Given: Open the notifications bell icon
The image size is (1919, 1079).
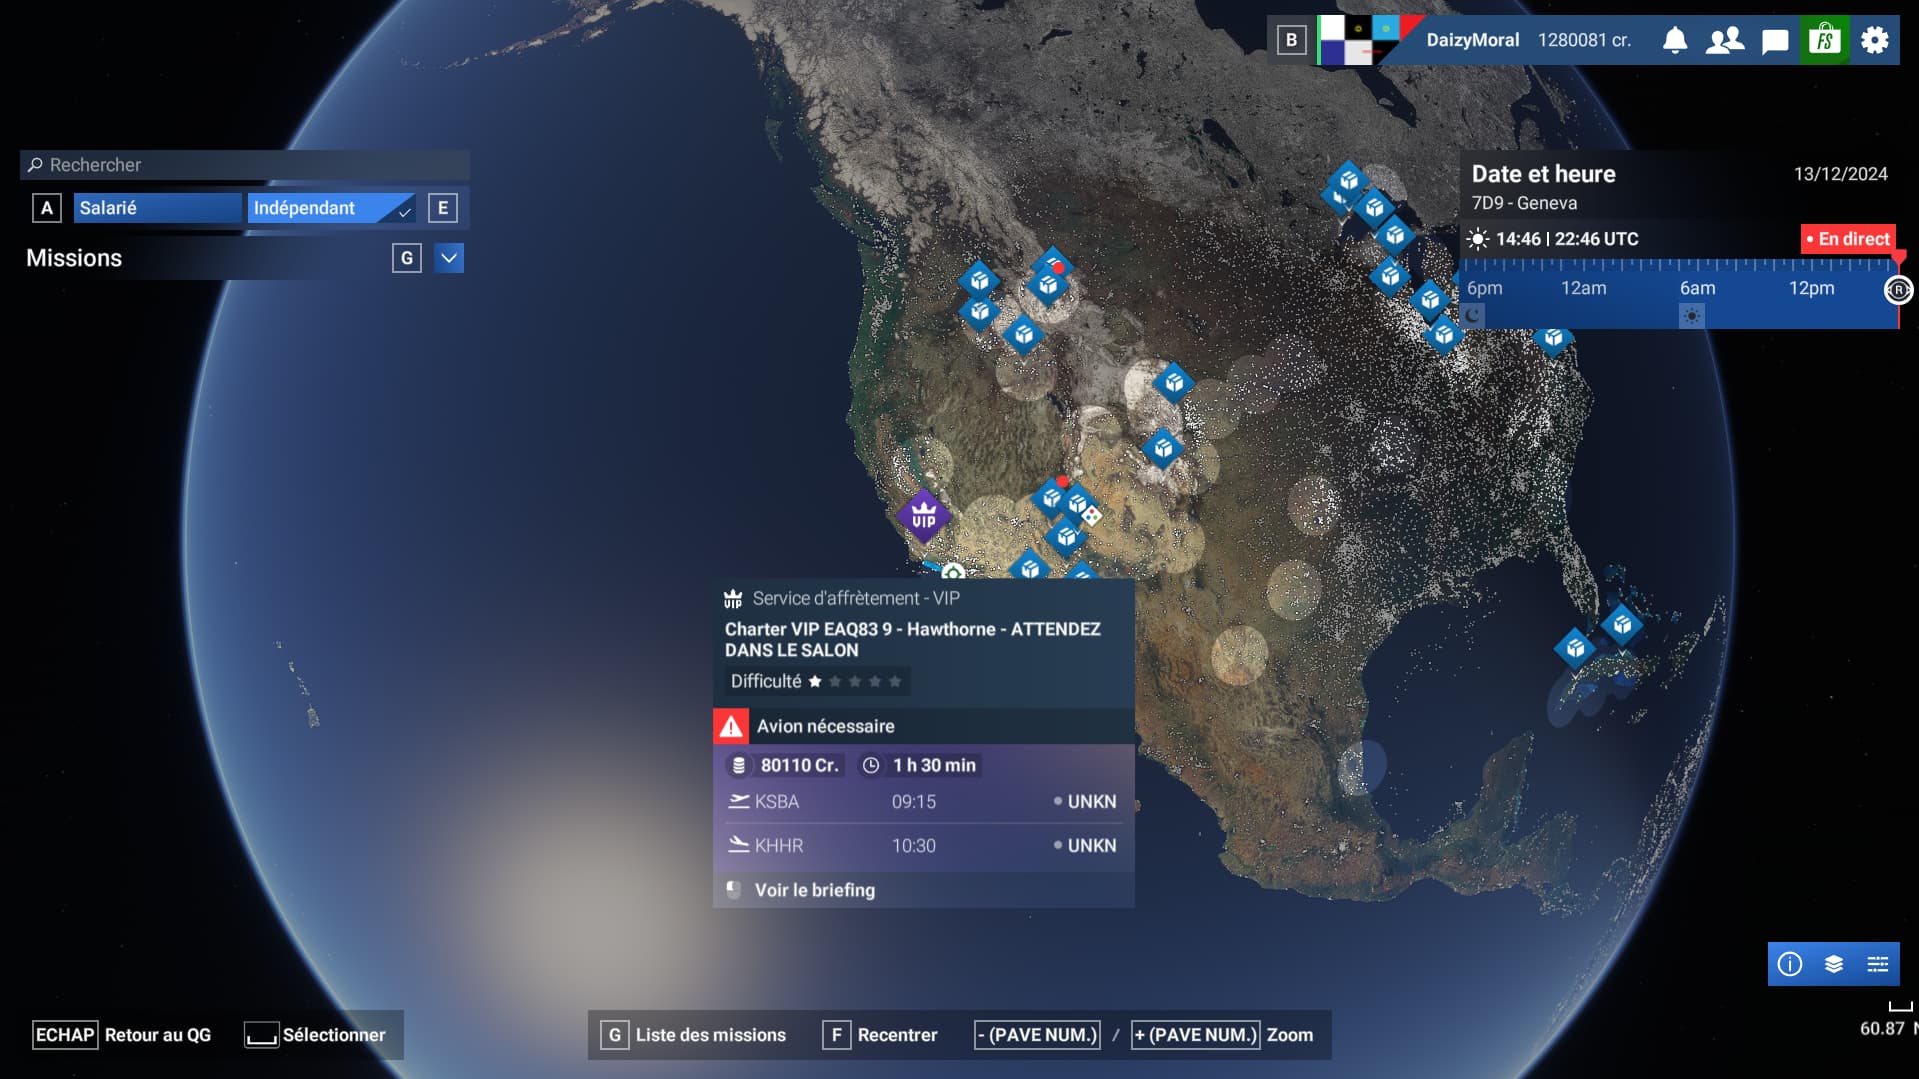Looking at the screenshot, I should coord(1675,40).
